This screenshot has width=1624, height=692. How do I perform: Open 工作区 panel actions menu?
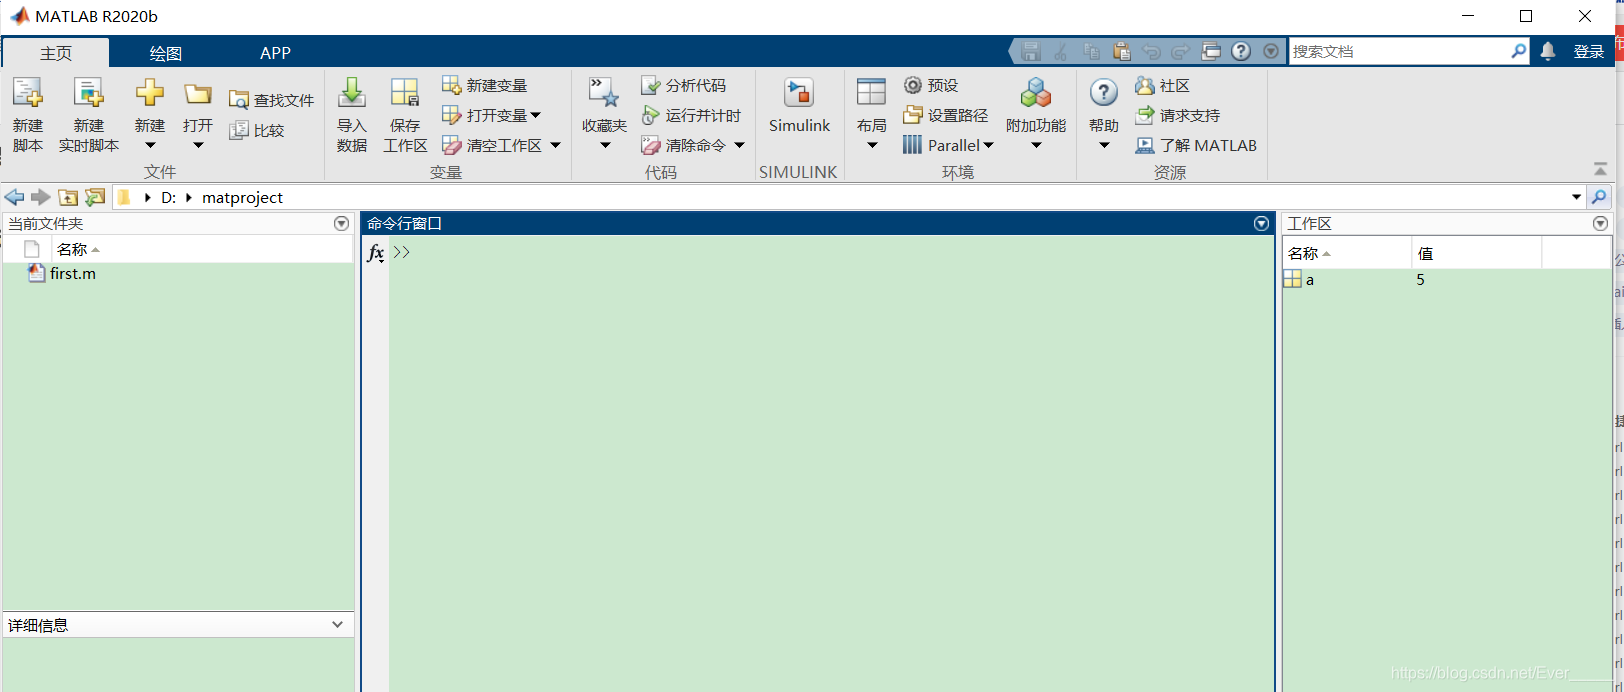(x=1600, y=223)
